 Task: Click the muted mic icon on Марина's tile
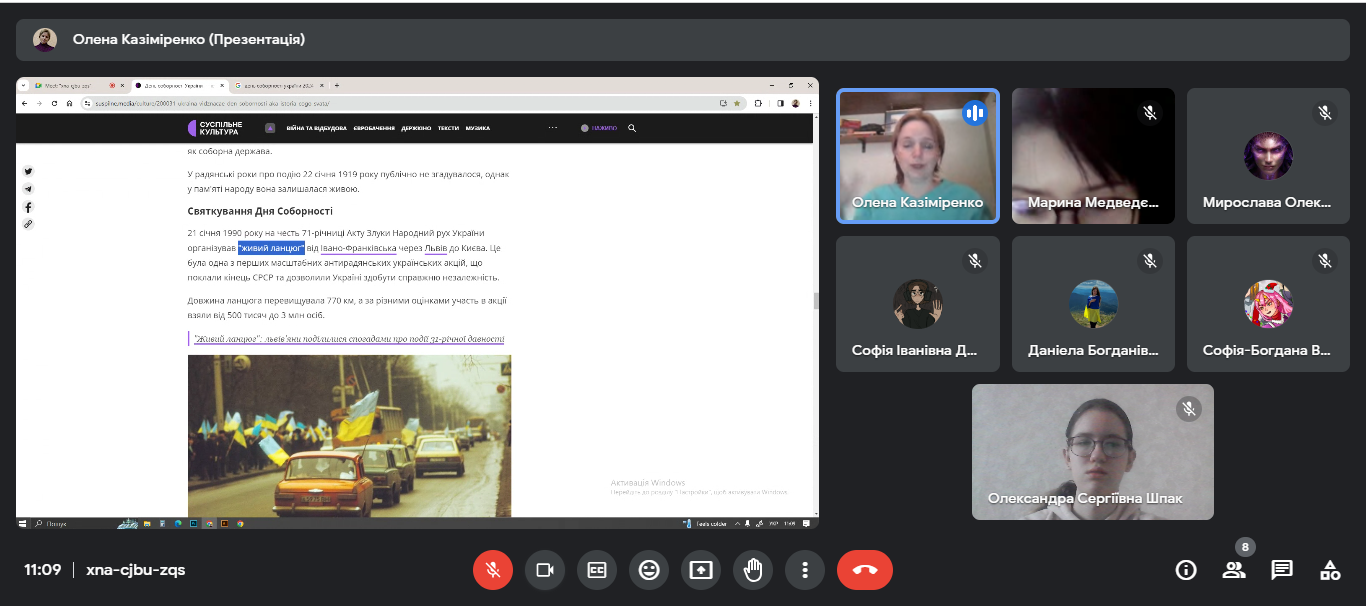click(1150, 113)
